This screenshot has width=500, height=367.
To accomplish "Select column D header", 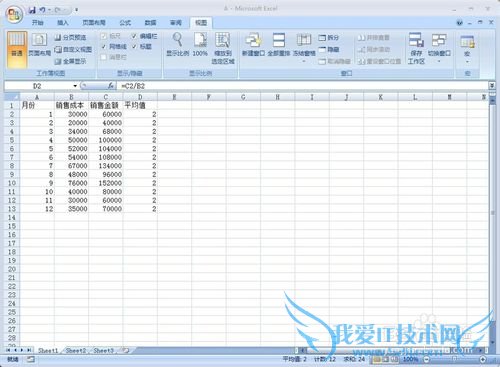I will pos(140,97).
